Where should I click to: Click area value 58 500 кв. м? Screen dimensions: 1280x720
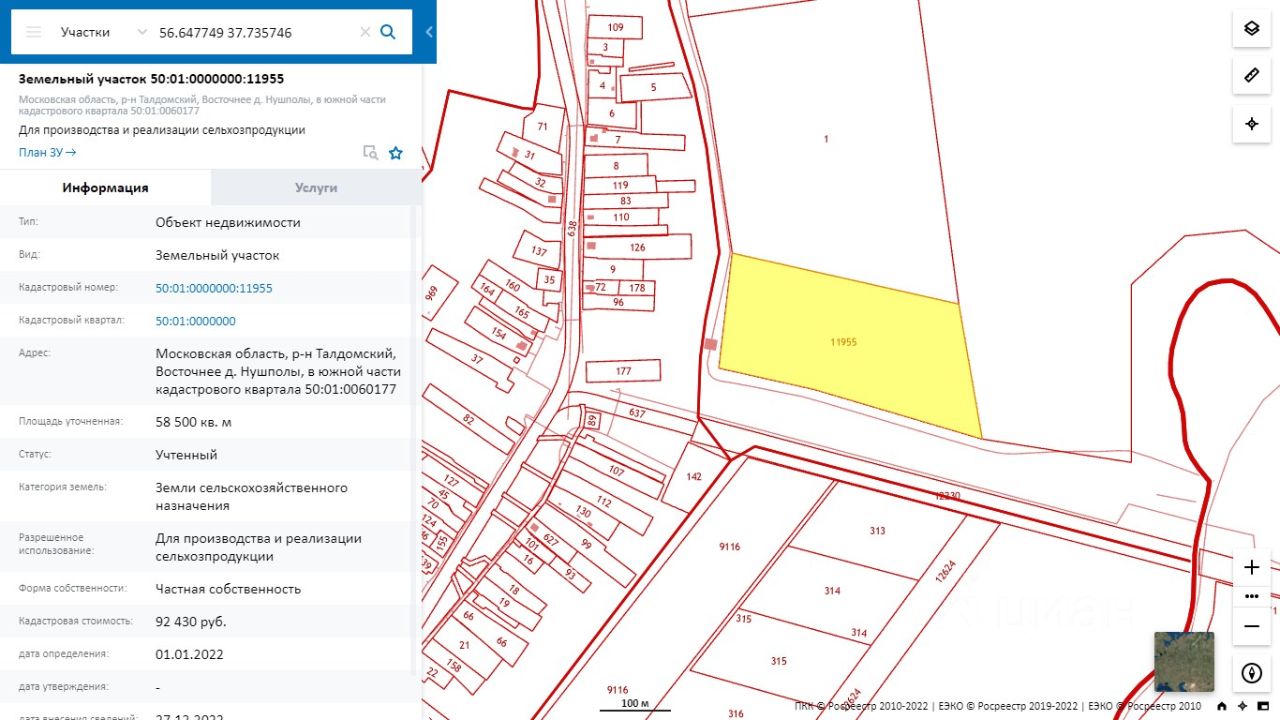click(x=193, y=422)
